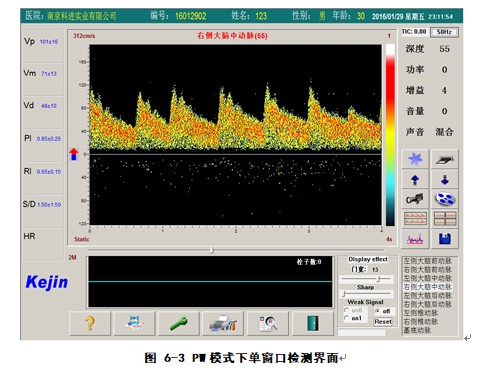Click the blue snowflake freeze icon
The height and width of the screenshot is (371, 483).
[415, 159]
